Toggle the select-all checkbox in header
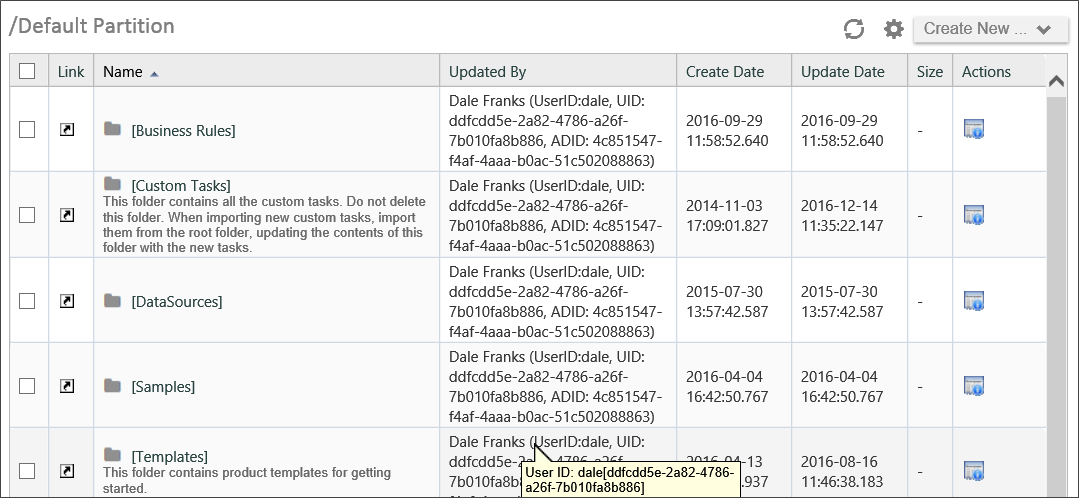Image resolution: width=1079 pixels, height=498 pixels. pos(27,71)
